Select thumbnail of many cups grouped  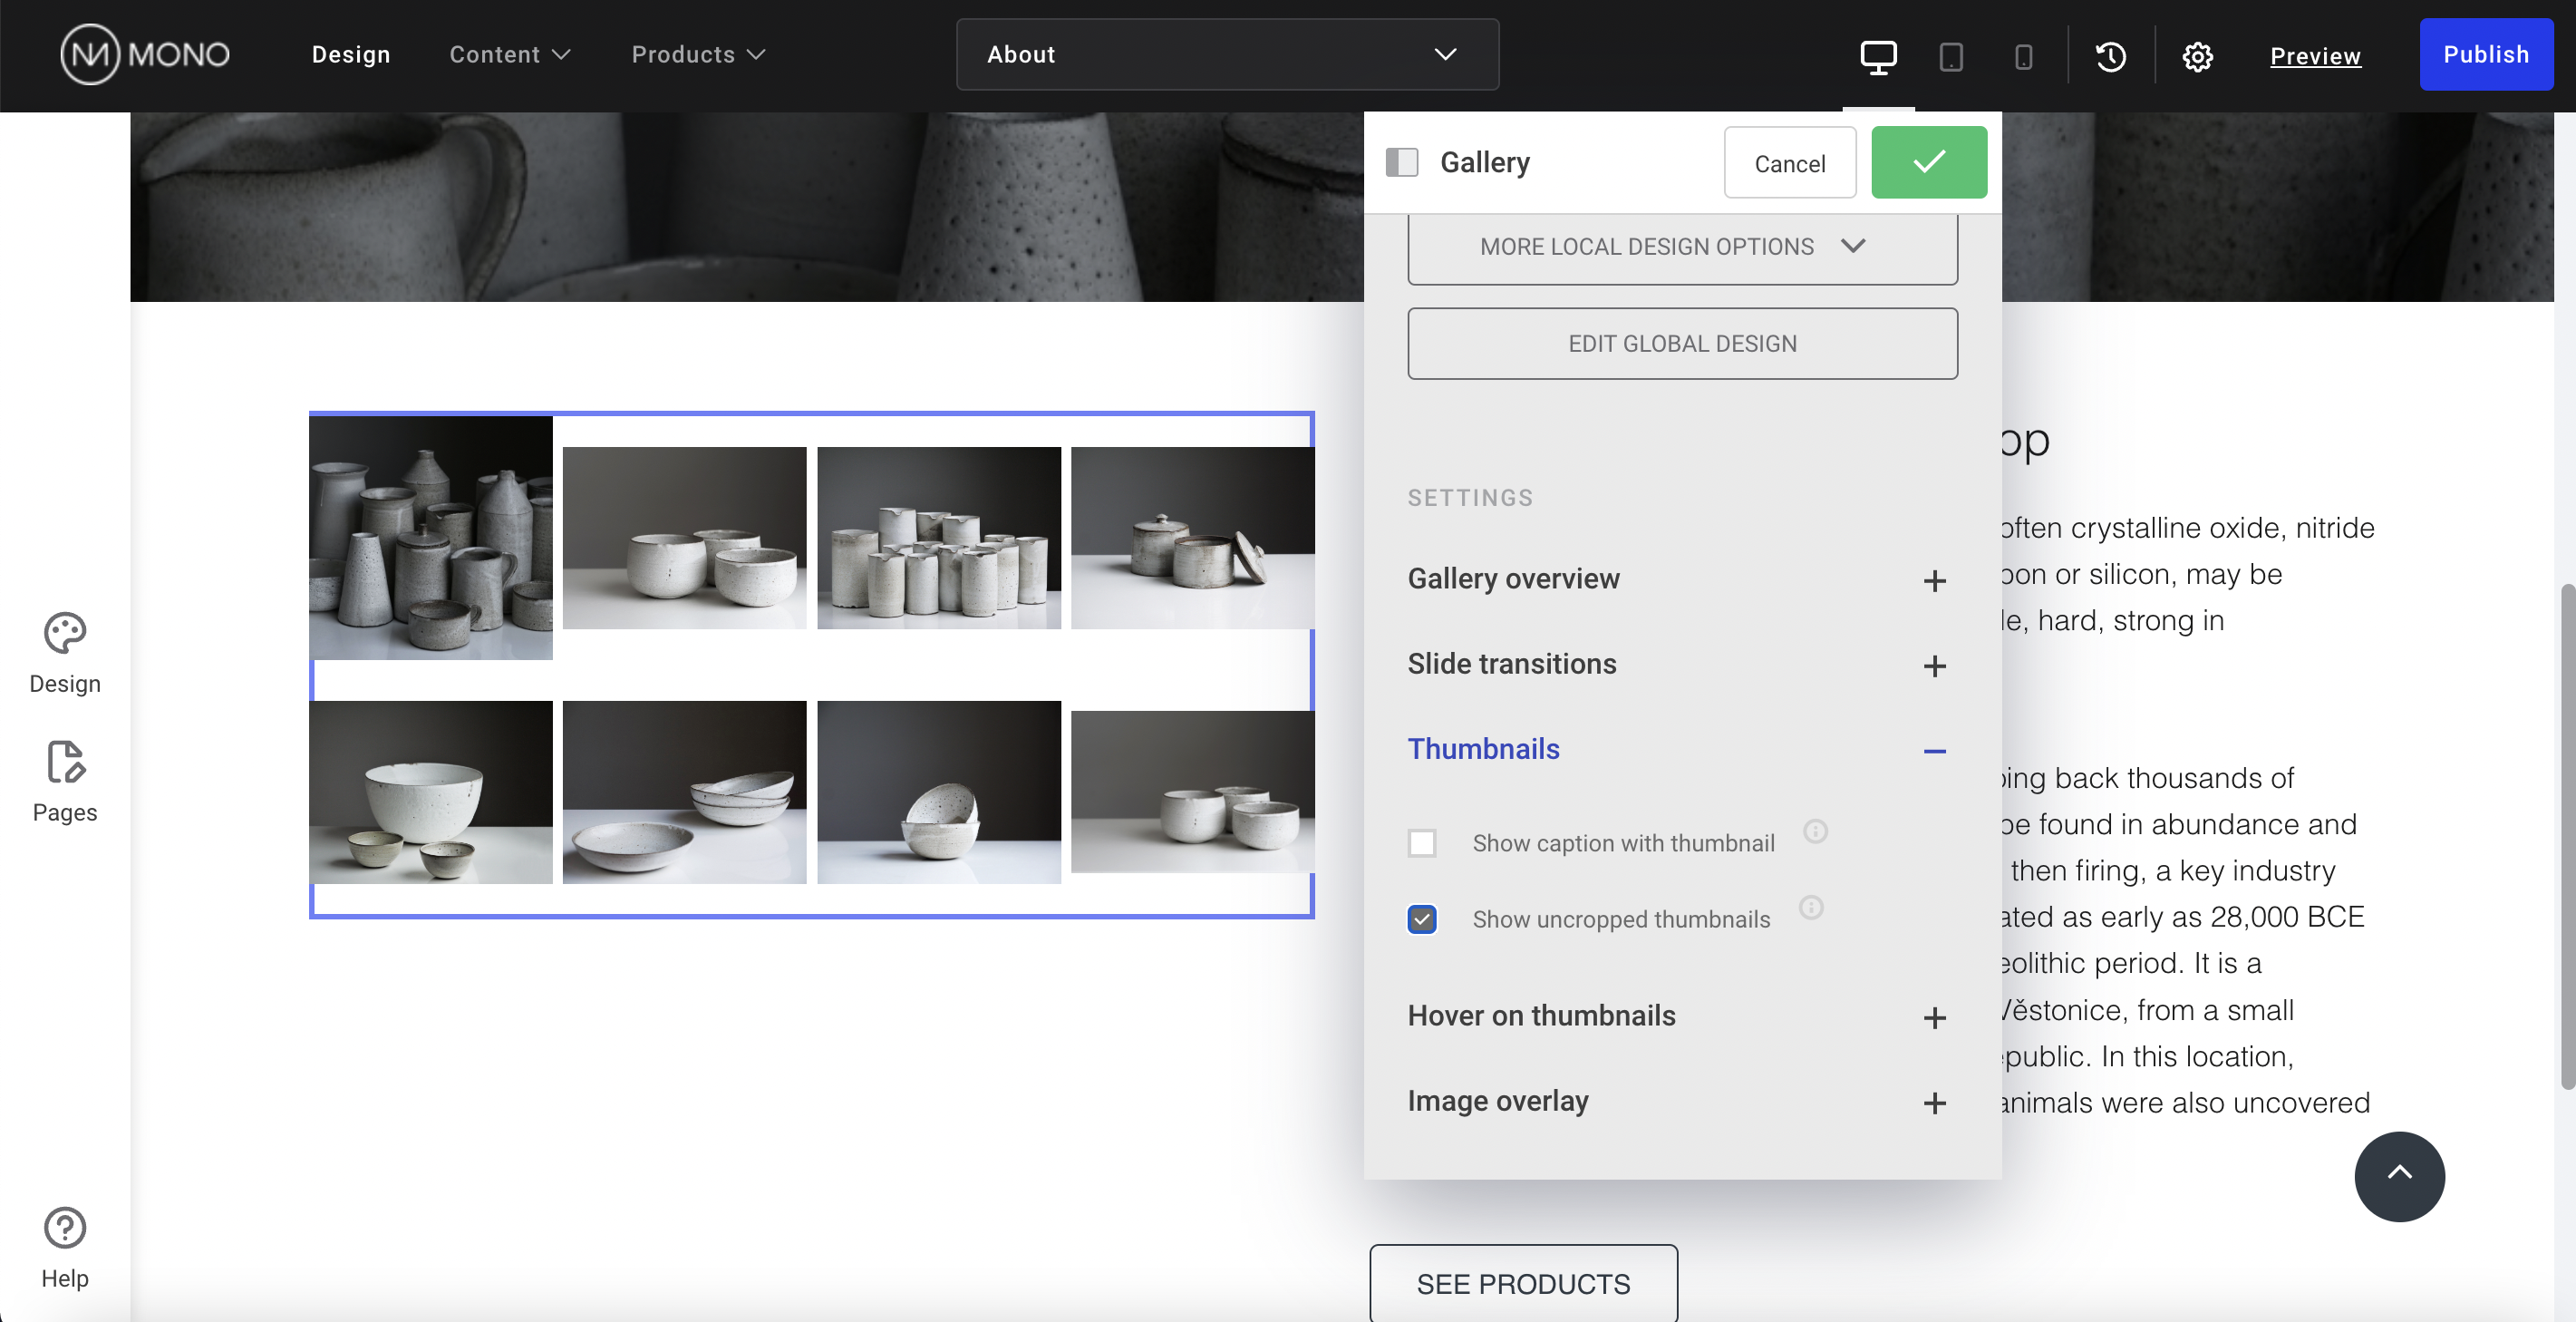point(939,538)
